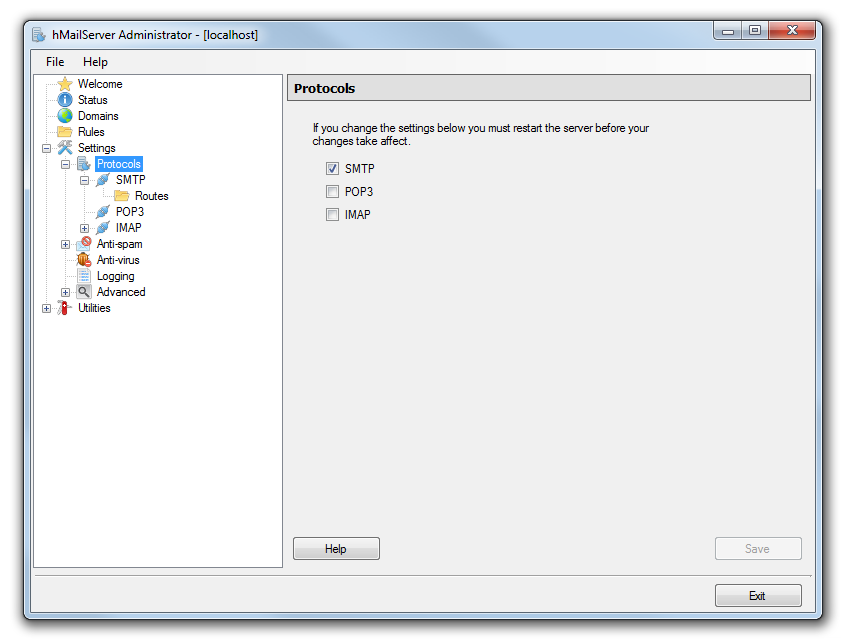Enable the POP3 protocol checkbox
The height and width of the screenshot is (644, 850).
tap(332, 192)
